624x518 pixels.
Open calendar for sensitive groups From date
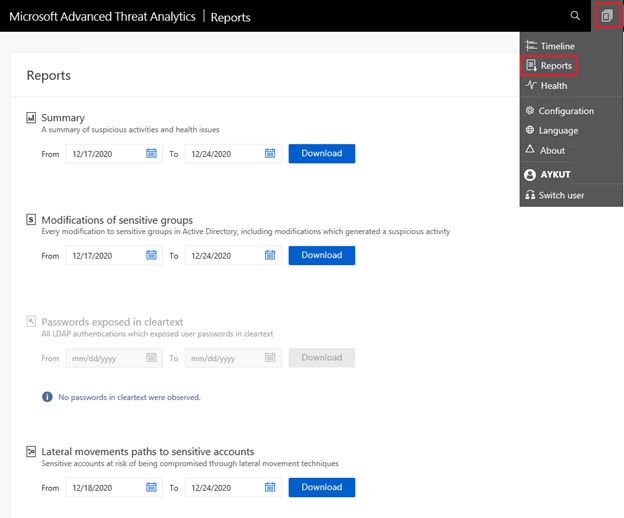152,255
